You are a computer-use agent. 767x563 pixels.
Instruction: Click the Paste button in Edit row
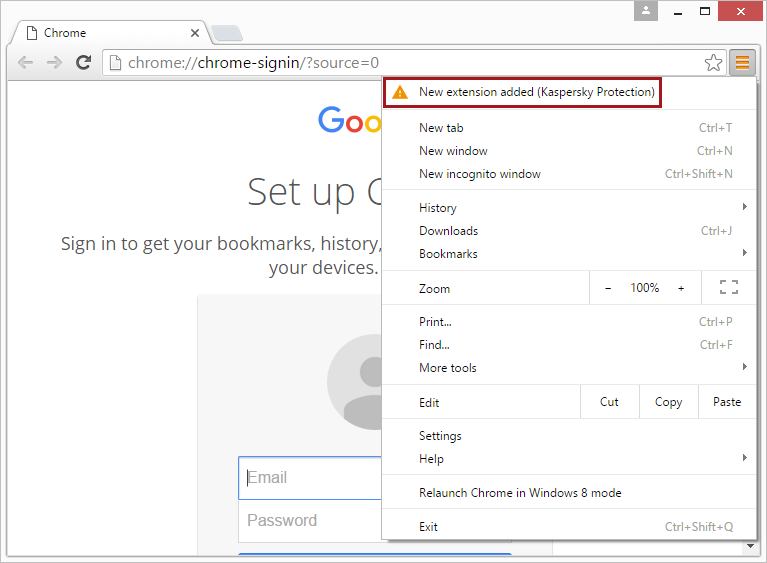tap(727, 402)
